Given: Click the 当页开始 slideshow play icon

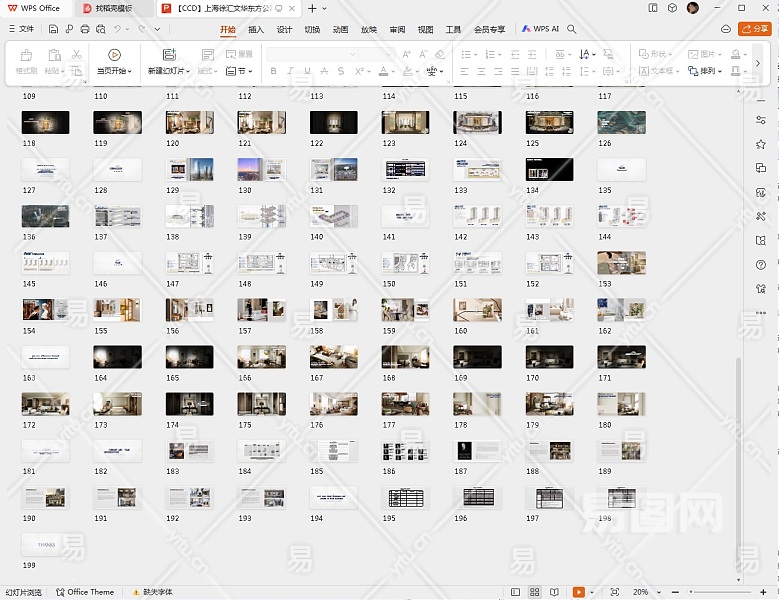Looking at the screenshot, I should tap(114, 55).
